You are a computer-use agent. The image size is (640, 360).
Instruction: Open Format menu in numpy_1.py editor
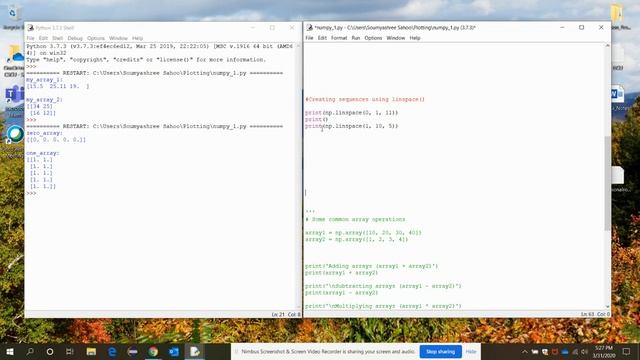coord(339,38)
